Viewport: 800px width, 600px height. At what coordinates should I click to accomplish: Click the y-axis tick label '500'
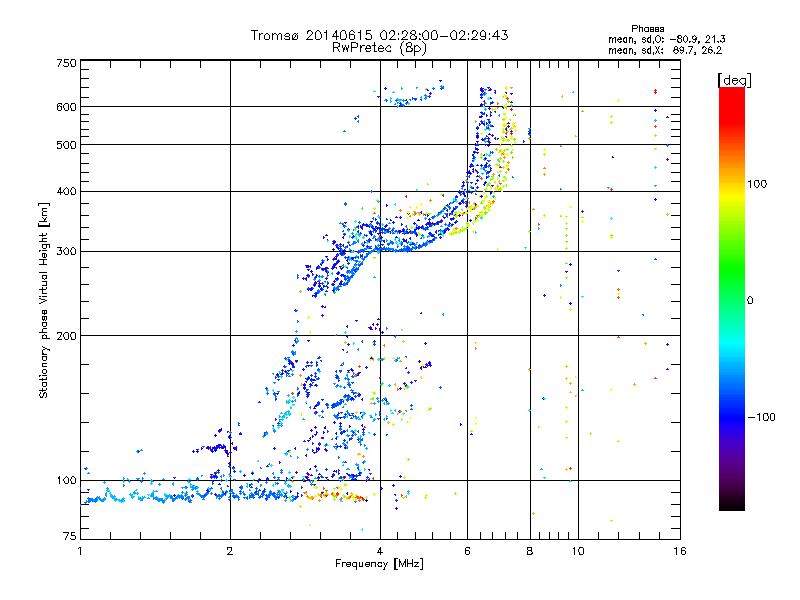[66, 145]
